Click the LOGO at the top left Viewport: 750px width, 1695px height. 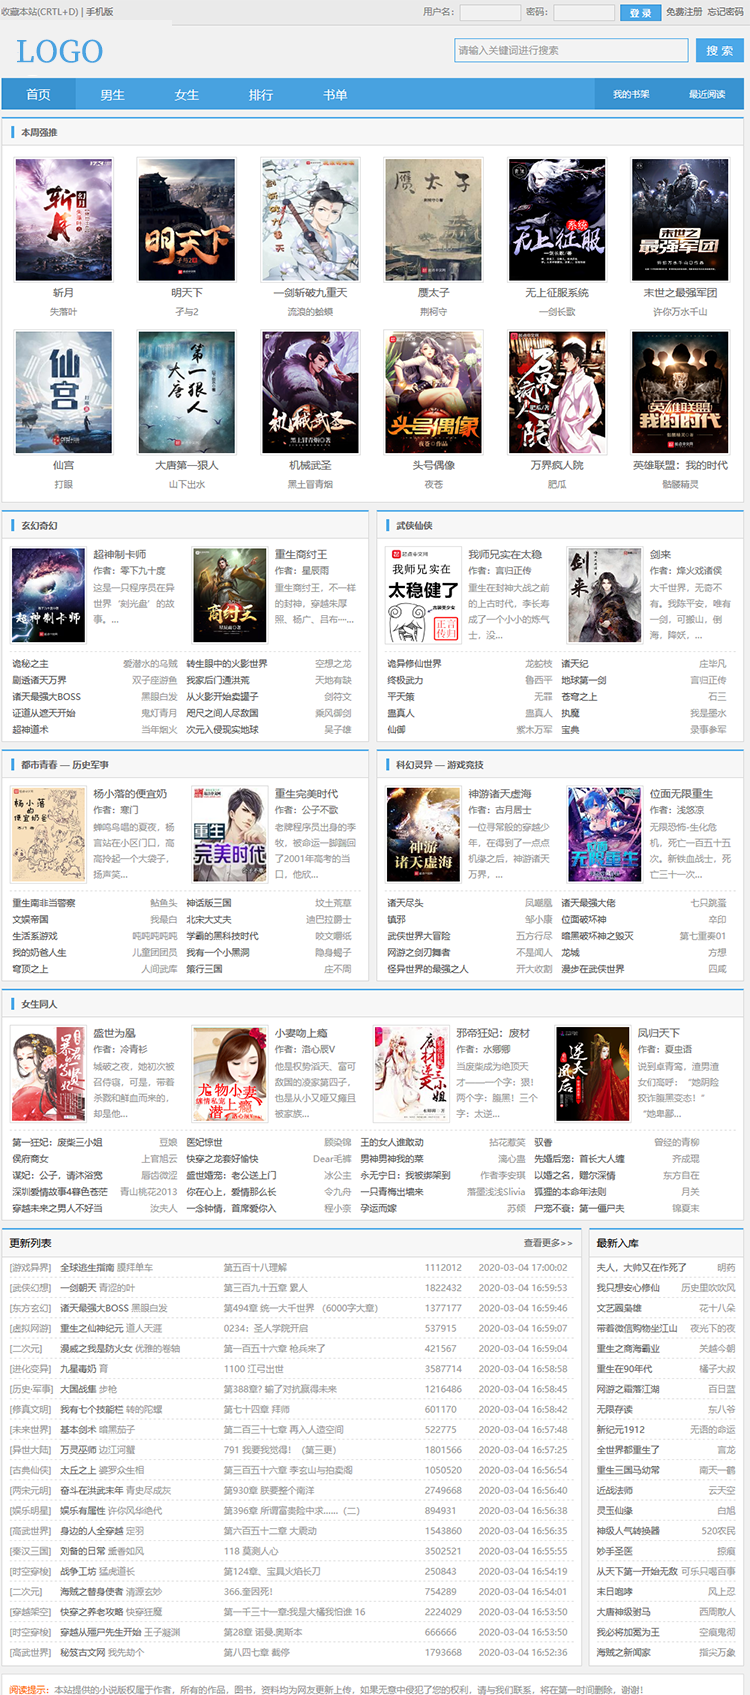click(59, 51)
